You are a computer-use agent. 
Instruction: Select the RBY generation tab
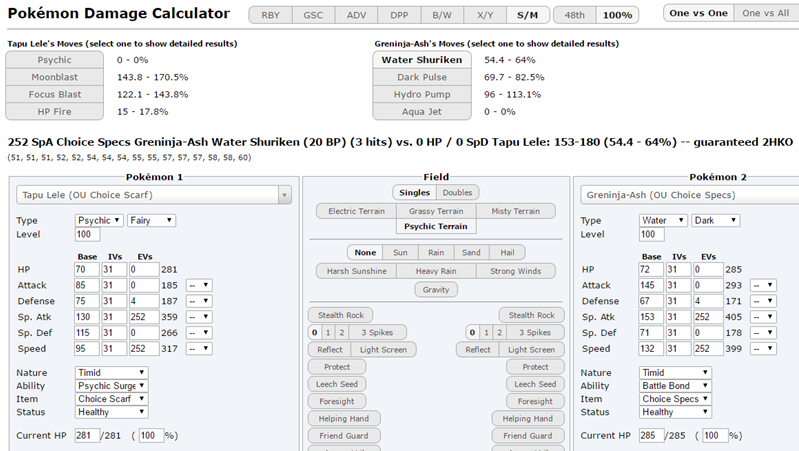(x=271, y=15)
